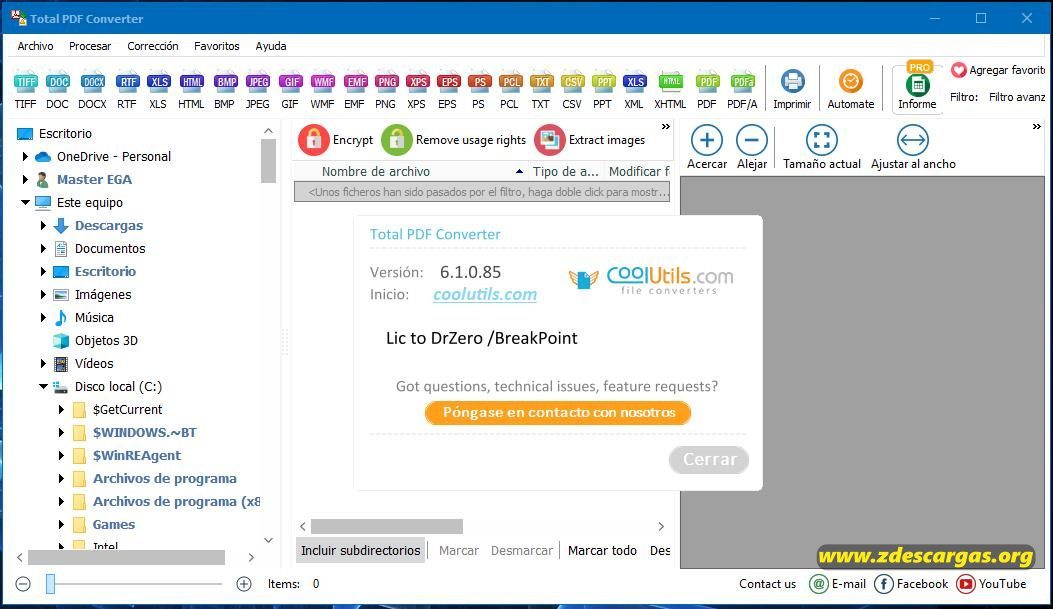Click the Cerrar button

[709, 460]
